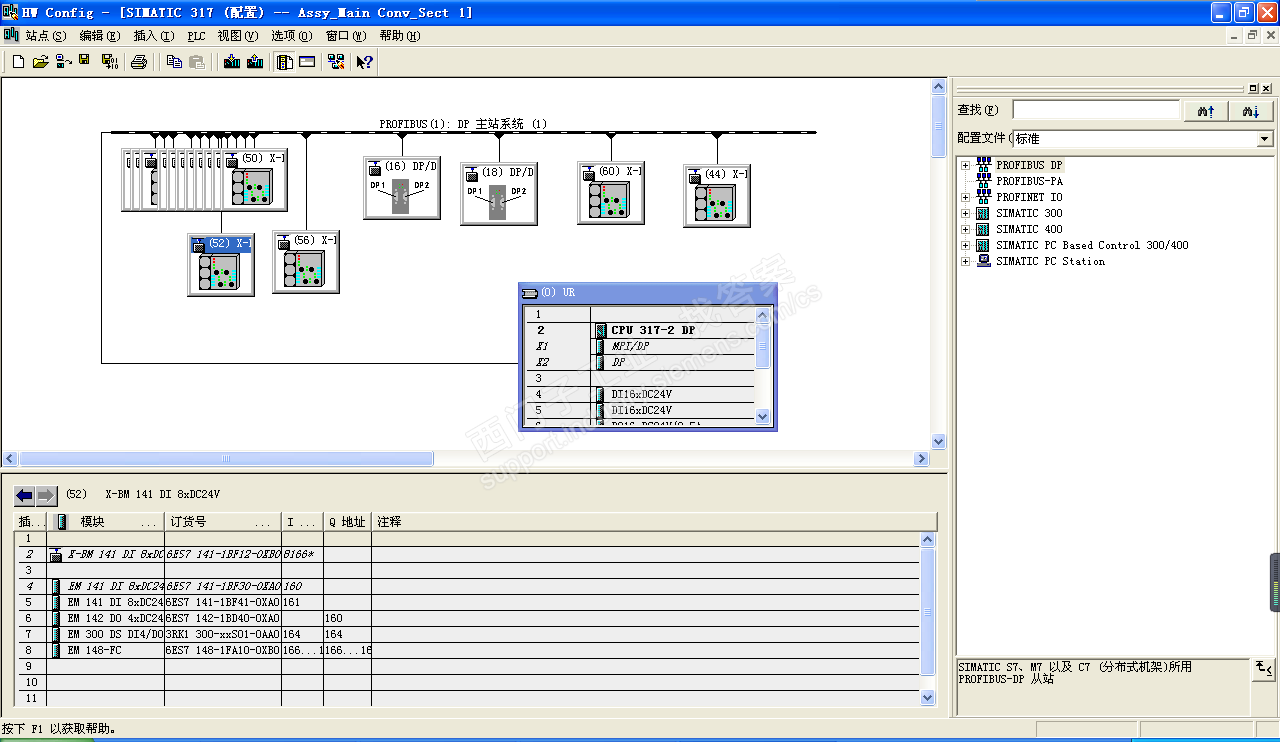Open the 编辑(E) menu
Viewport: 1280px width, 742px height.
(x=99, y=35)
